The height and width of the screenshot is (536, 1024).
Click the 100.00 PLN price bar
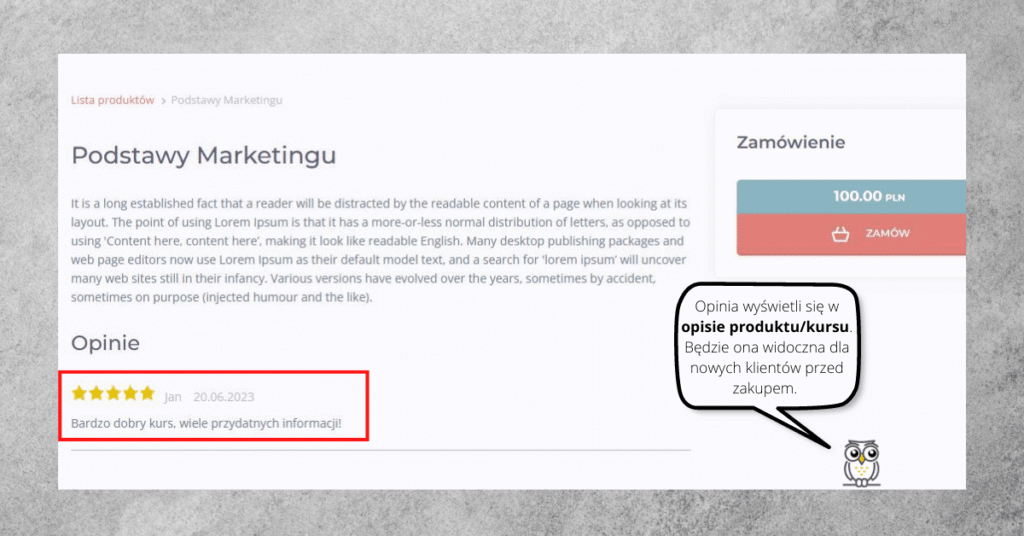pyautogui.click(x=851, y=197)
